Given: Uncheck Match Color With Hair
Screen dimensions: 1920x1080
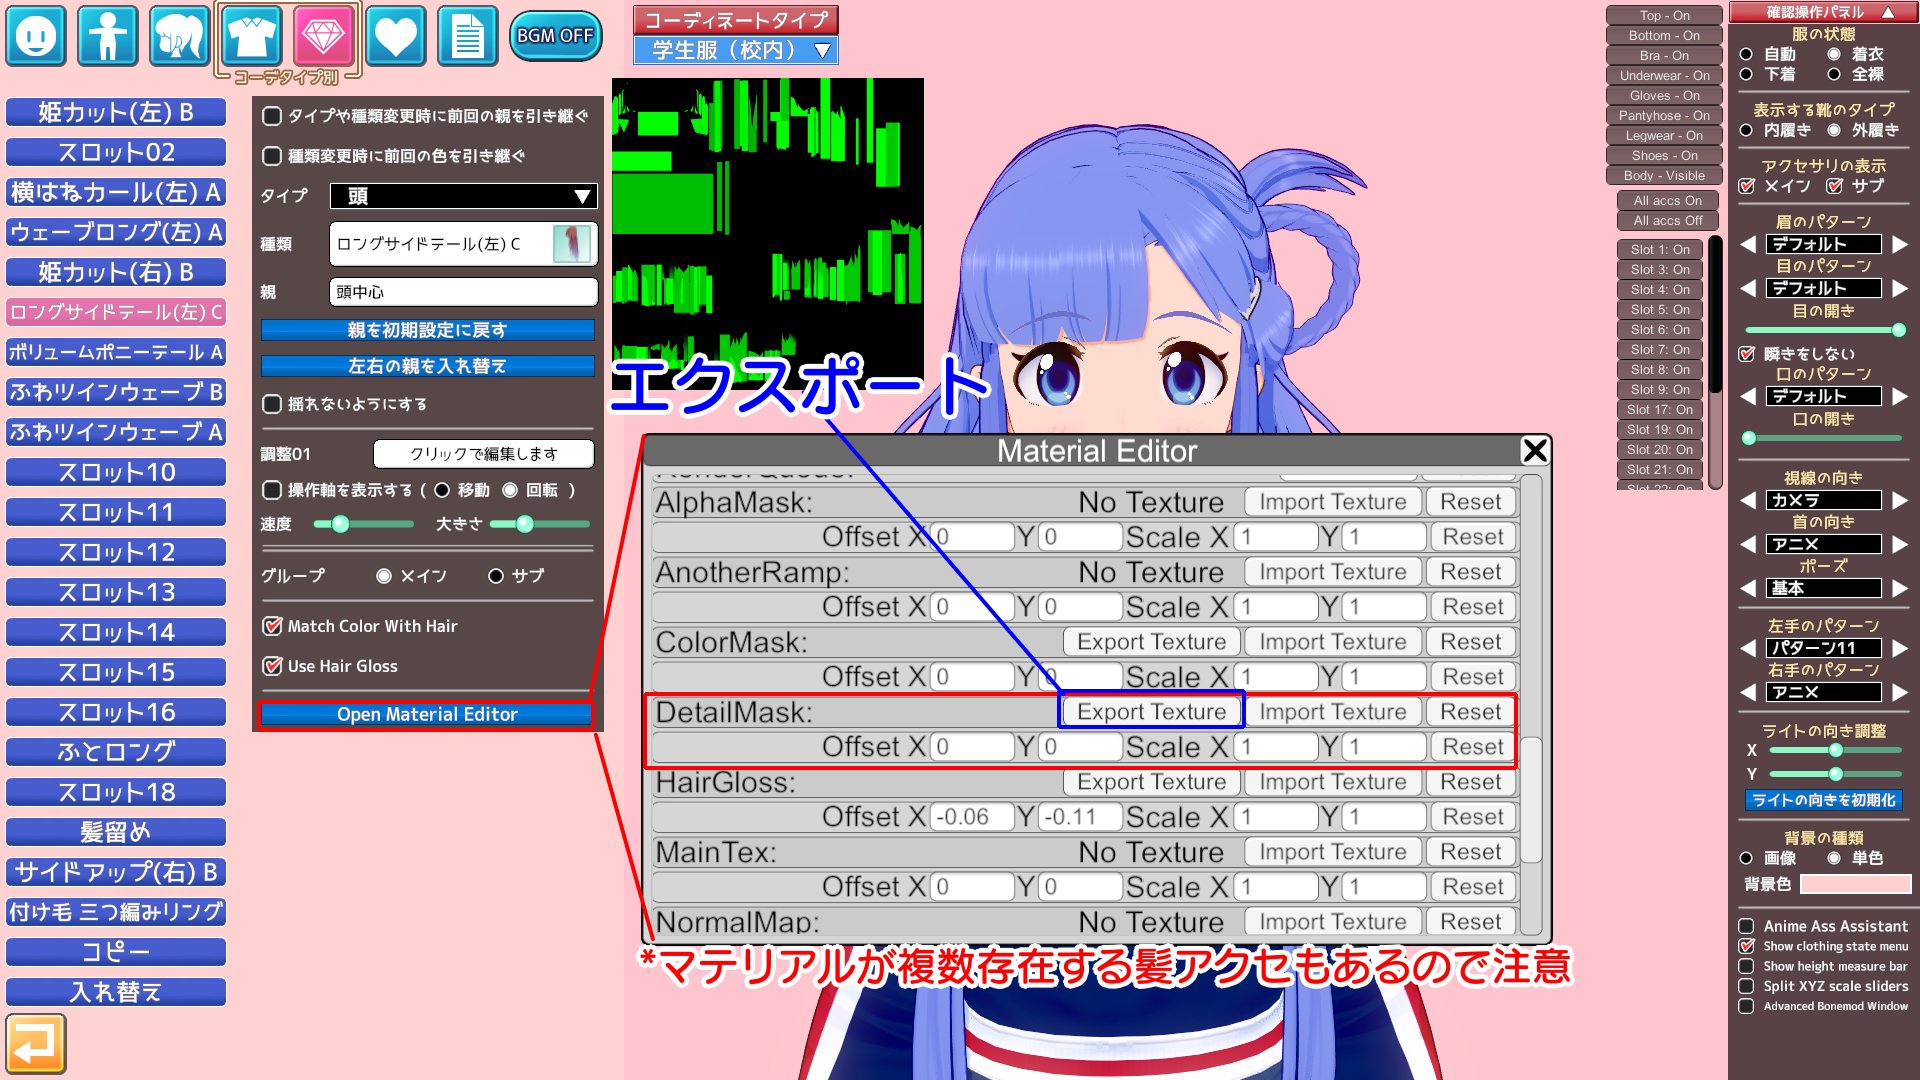Looking at the screenshot, I should click(x=271, y=626).
